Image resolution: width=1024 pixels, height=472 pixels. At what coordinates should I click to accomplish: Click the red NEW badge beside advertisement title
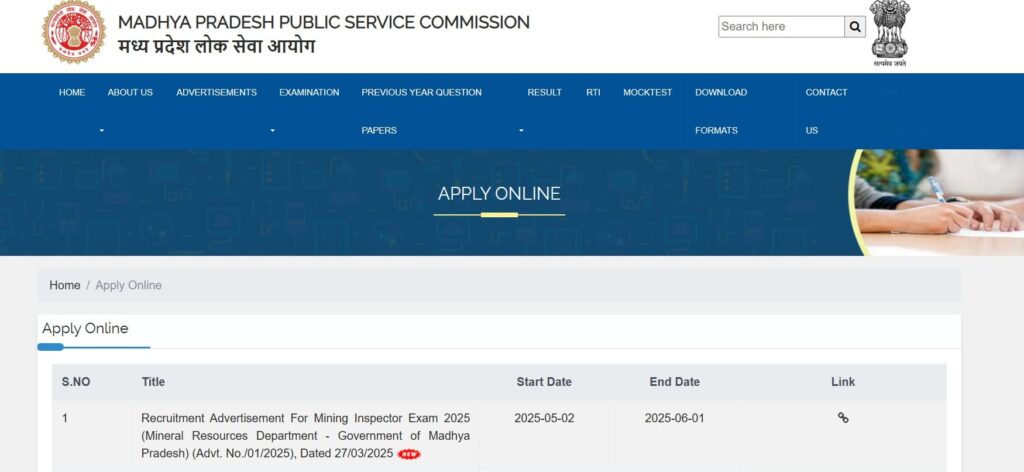point(409,454)
